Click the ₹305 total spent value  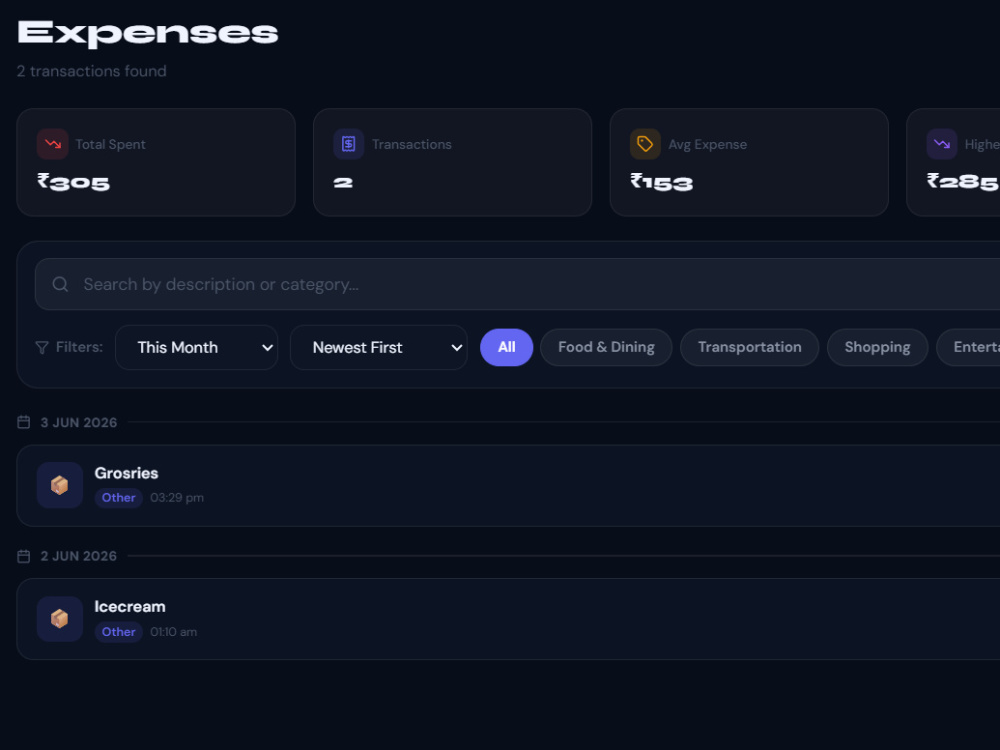point(73,182)
